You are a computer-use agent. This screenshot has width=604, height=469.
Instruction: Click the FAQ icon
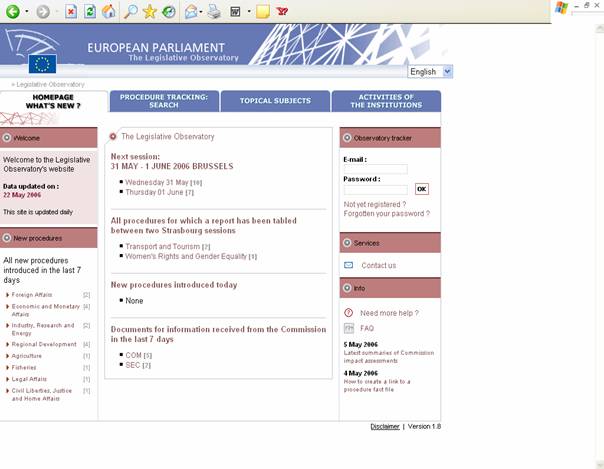(x=349, y=328)
